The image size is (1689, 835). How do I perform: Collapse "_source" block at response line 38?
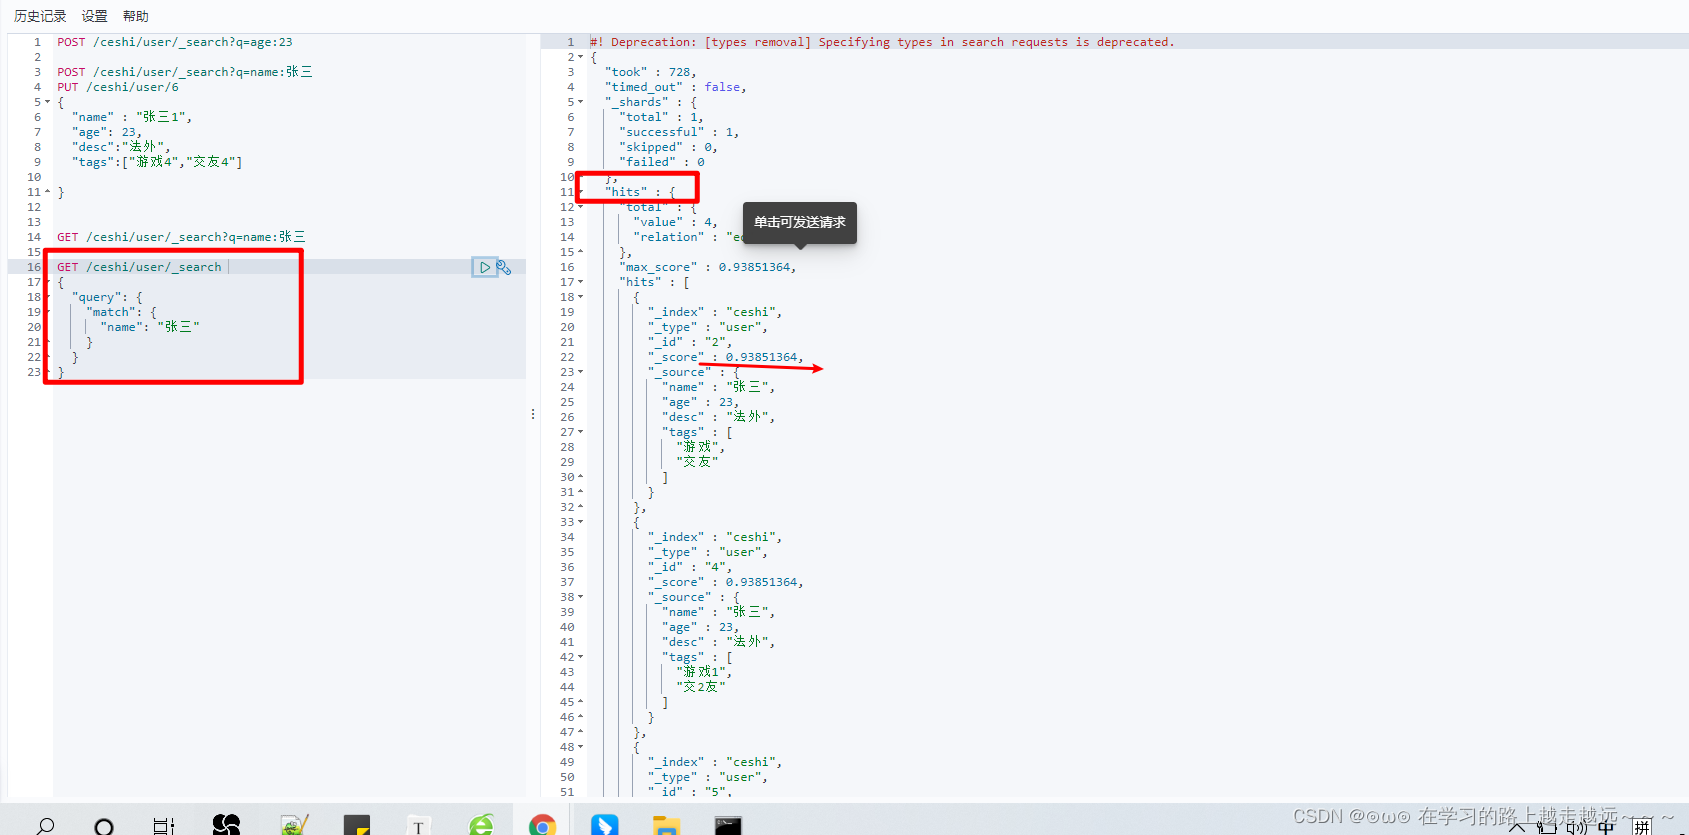tap(580, 597)
